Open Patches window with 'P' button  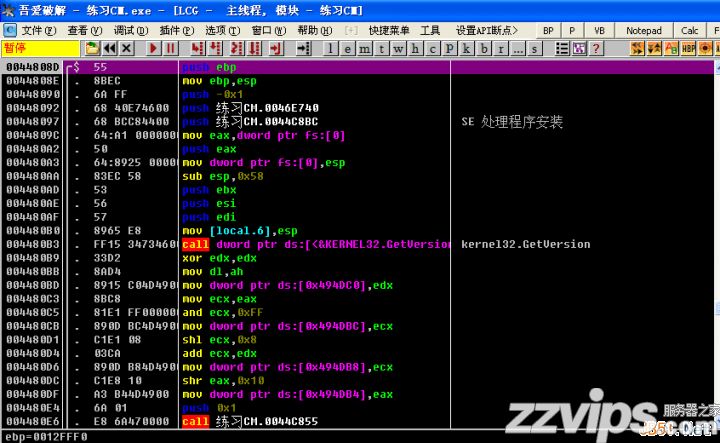[449, 48]
